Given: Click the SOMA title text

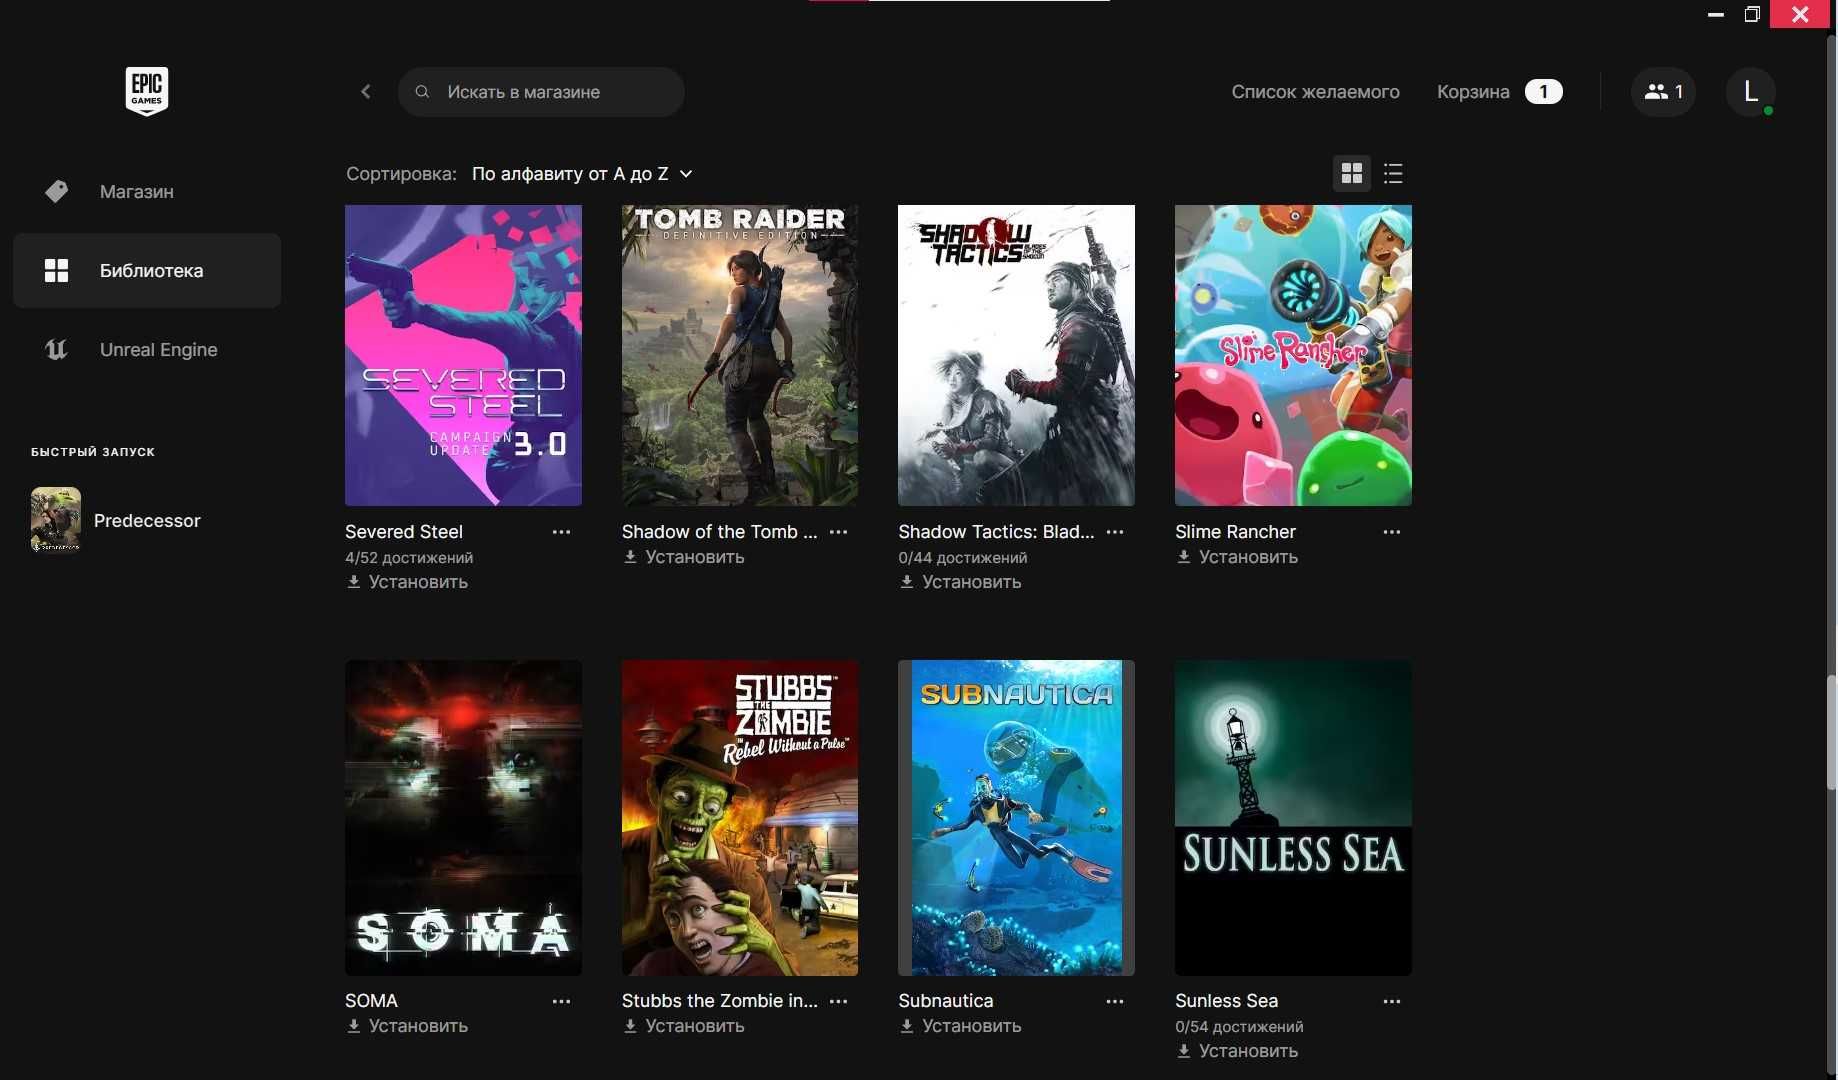Looking at the screenshot, I should [371, 1001].
